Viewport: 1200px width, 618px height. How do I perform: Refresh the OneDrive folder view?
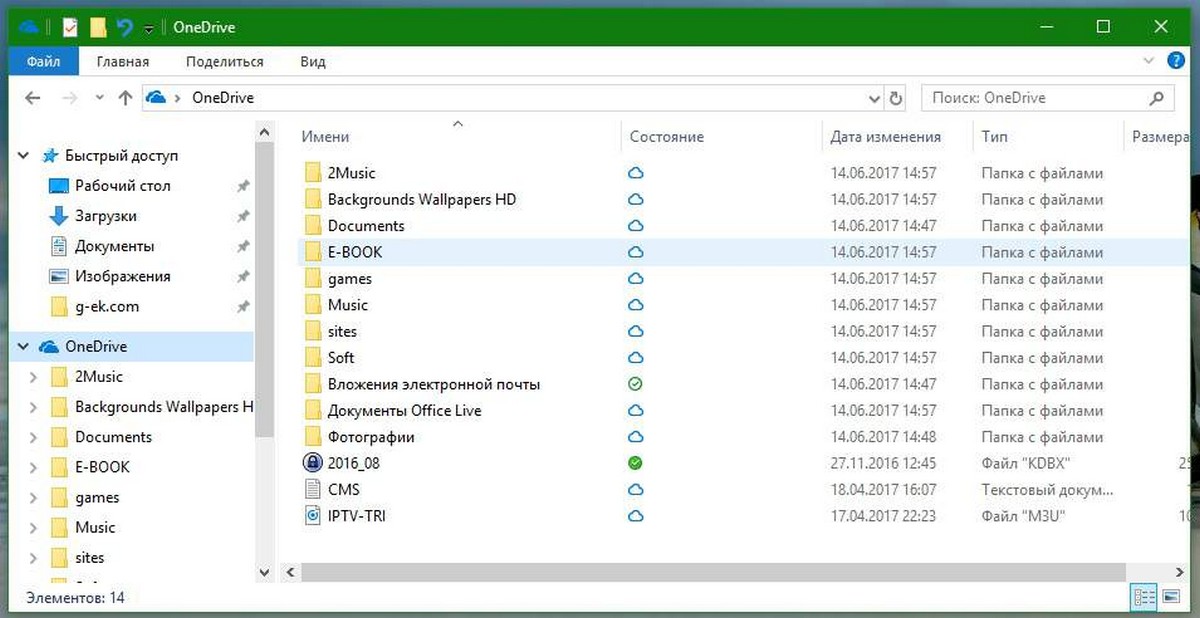pyautogui.click(x=896, y=98)
